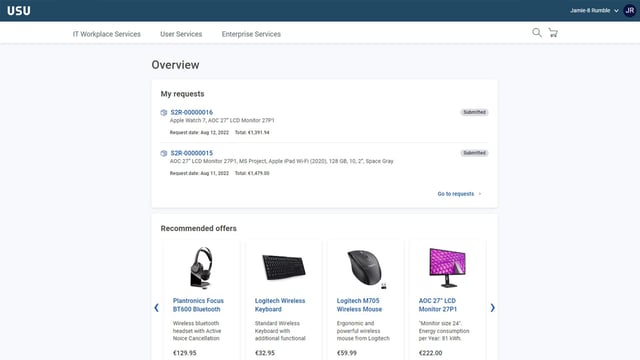Click request icon beside S2R-00000015
Viewport: 640px width, 360px height.
[164, 153]
